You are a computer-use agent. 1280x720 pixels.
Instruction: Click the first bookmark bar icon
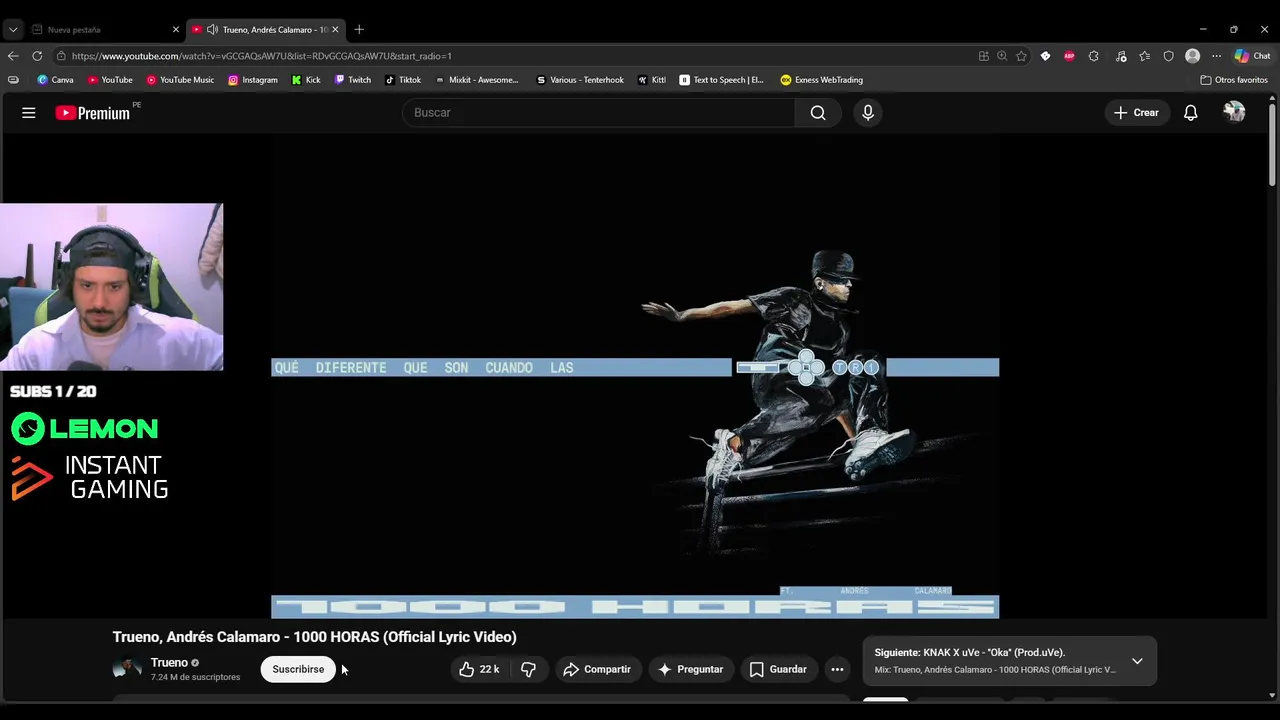pyautogui.click(x=13, y=80)
